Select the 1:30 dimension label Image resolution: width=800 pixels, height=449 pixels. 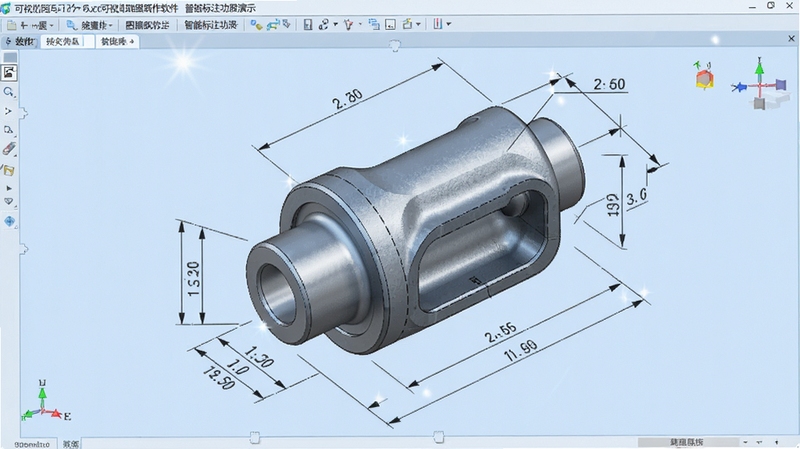point(259,357)
